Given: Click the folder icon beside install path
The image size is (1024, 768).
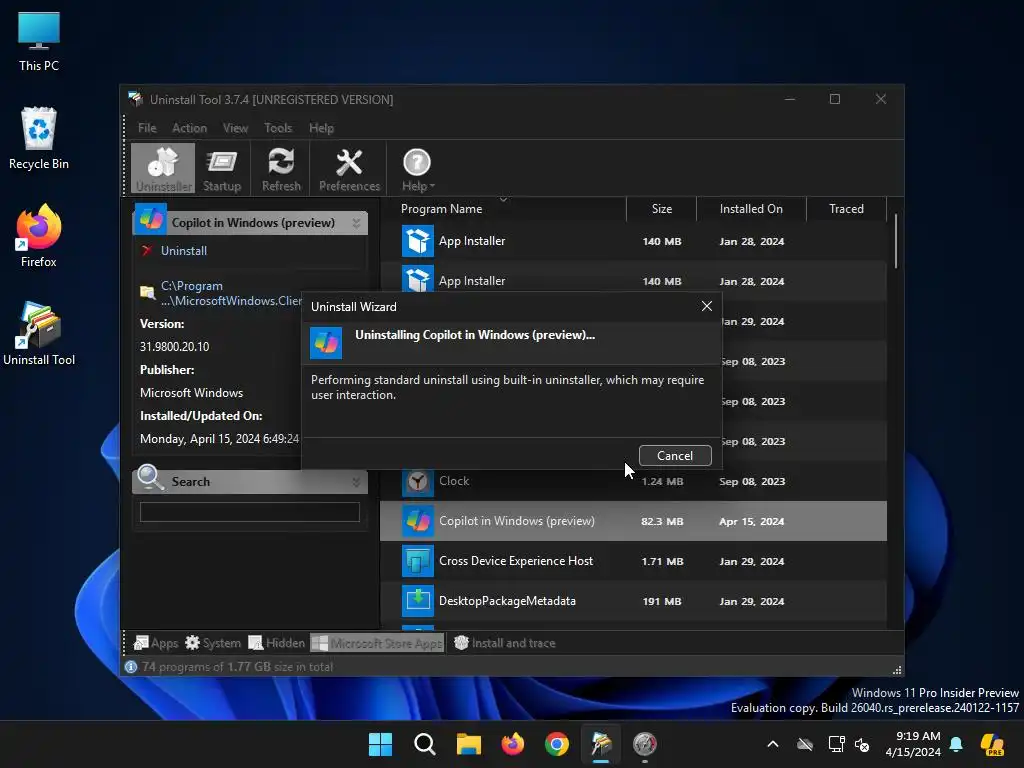Looking at the screenshot, I should point(148,292).
